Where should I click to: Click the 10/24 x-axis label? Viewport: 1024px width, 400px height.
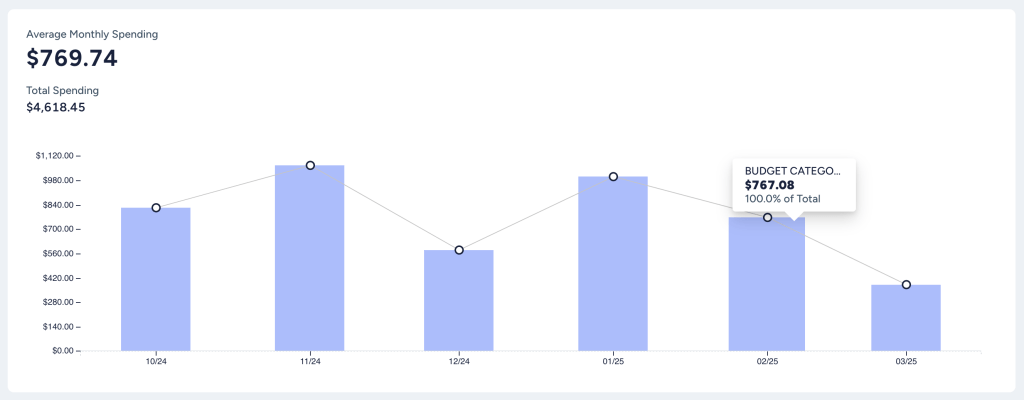(x=156, y=361)
